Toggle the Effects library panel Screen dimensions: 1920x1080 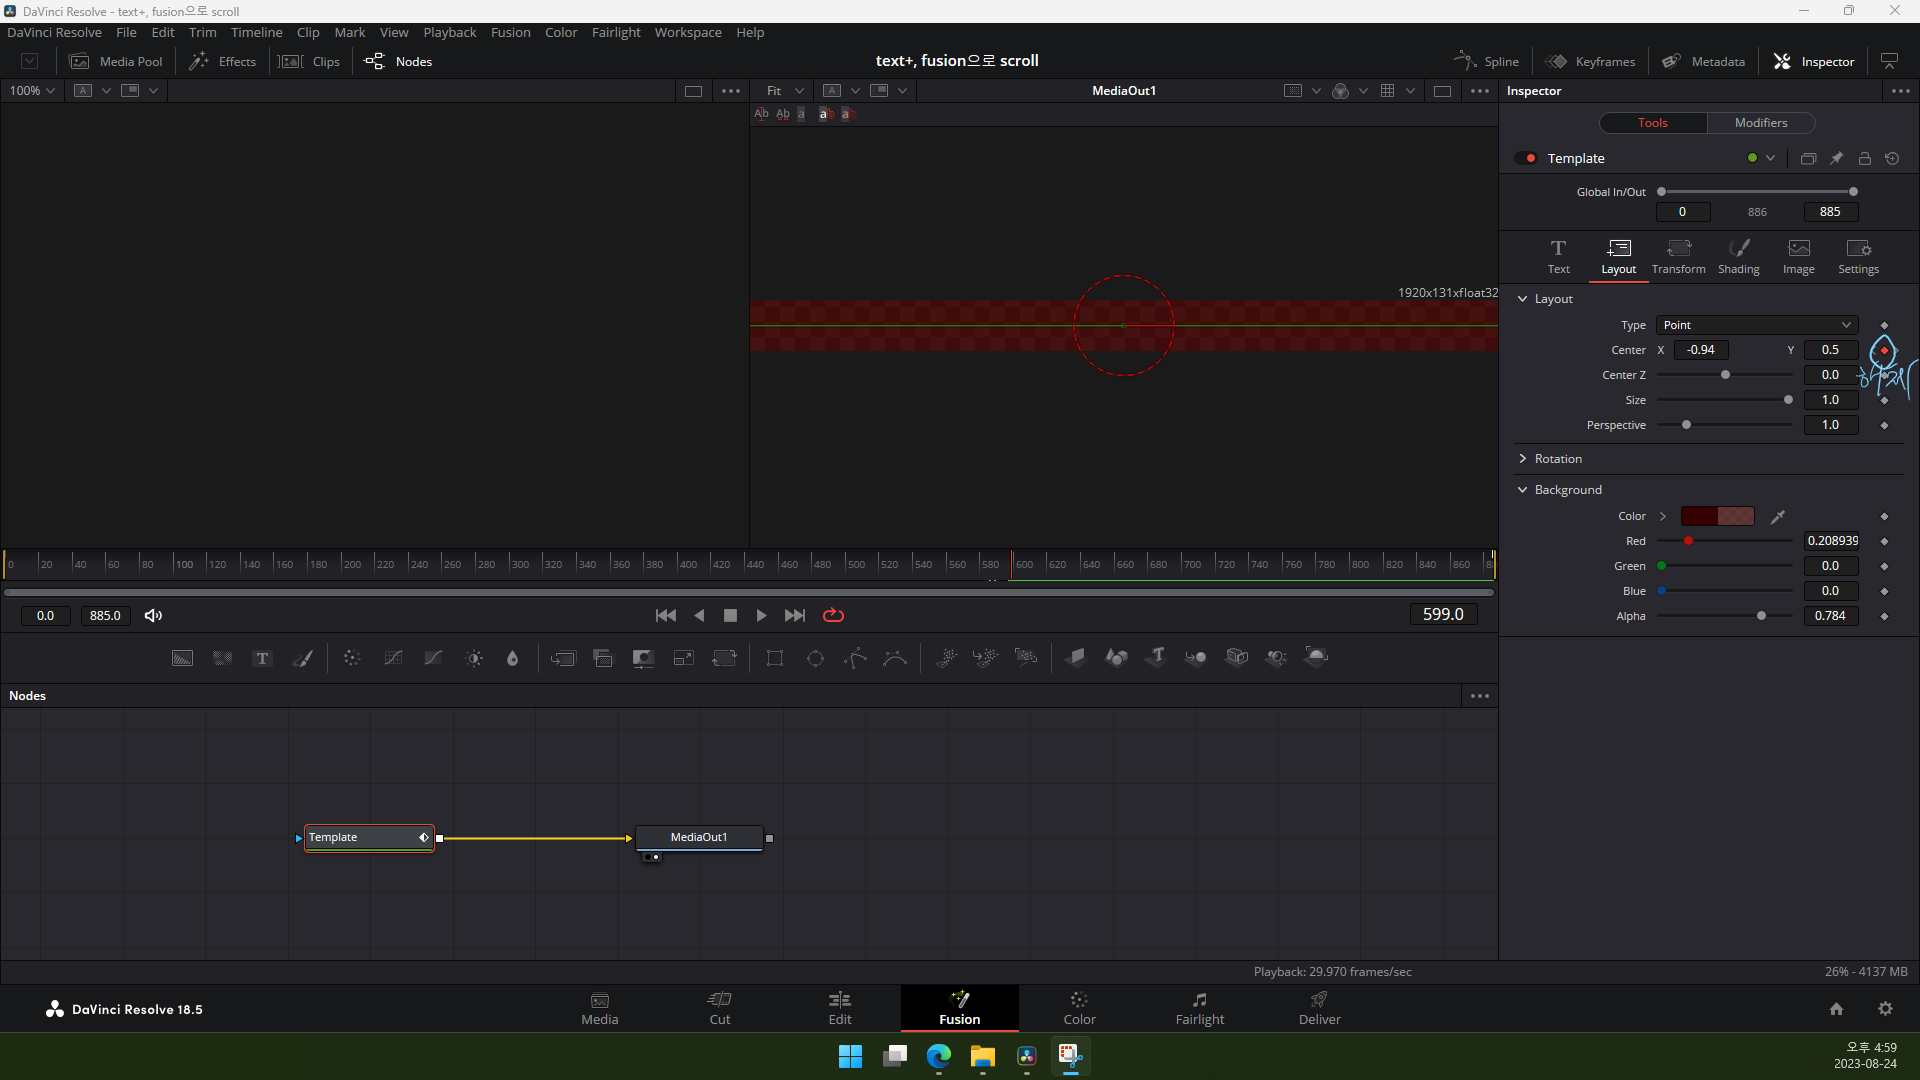tap(223, 61)
